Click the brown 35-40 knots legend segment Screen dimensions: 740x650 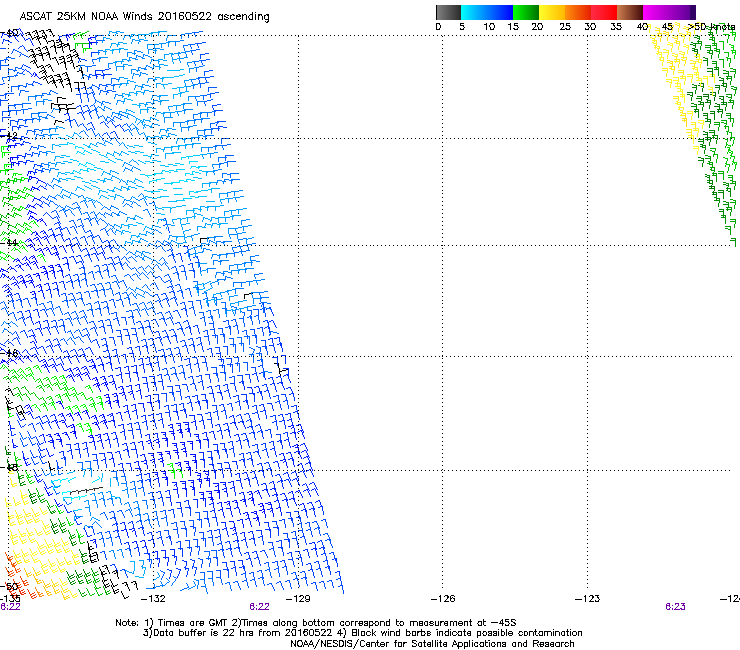pos(630,12)
